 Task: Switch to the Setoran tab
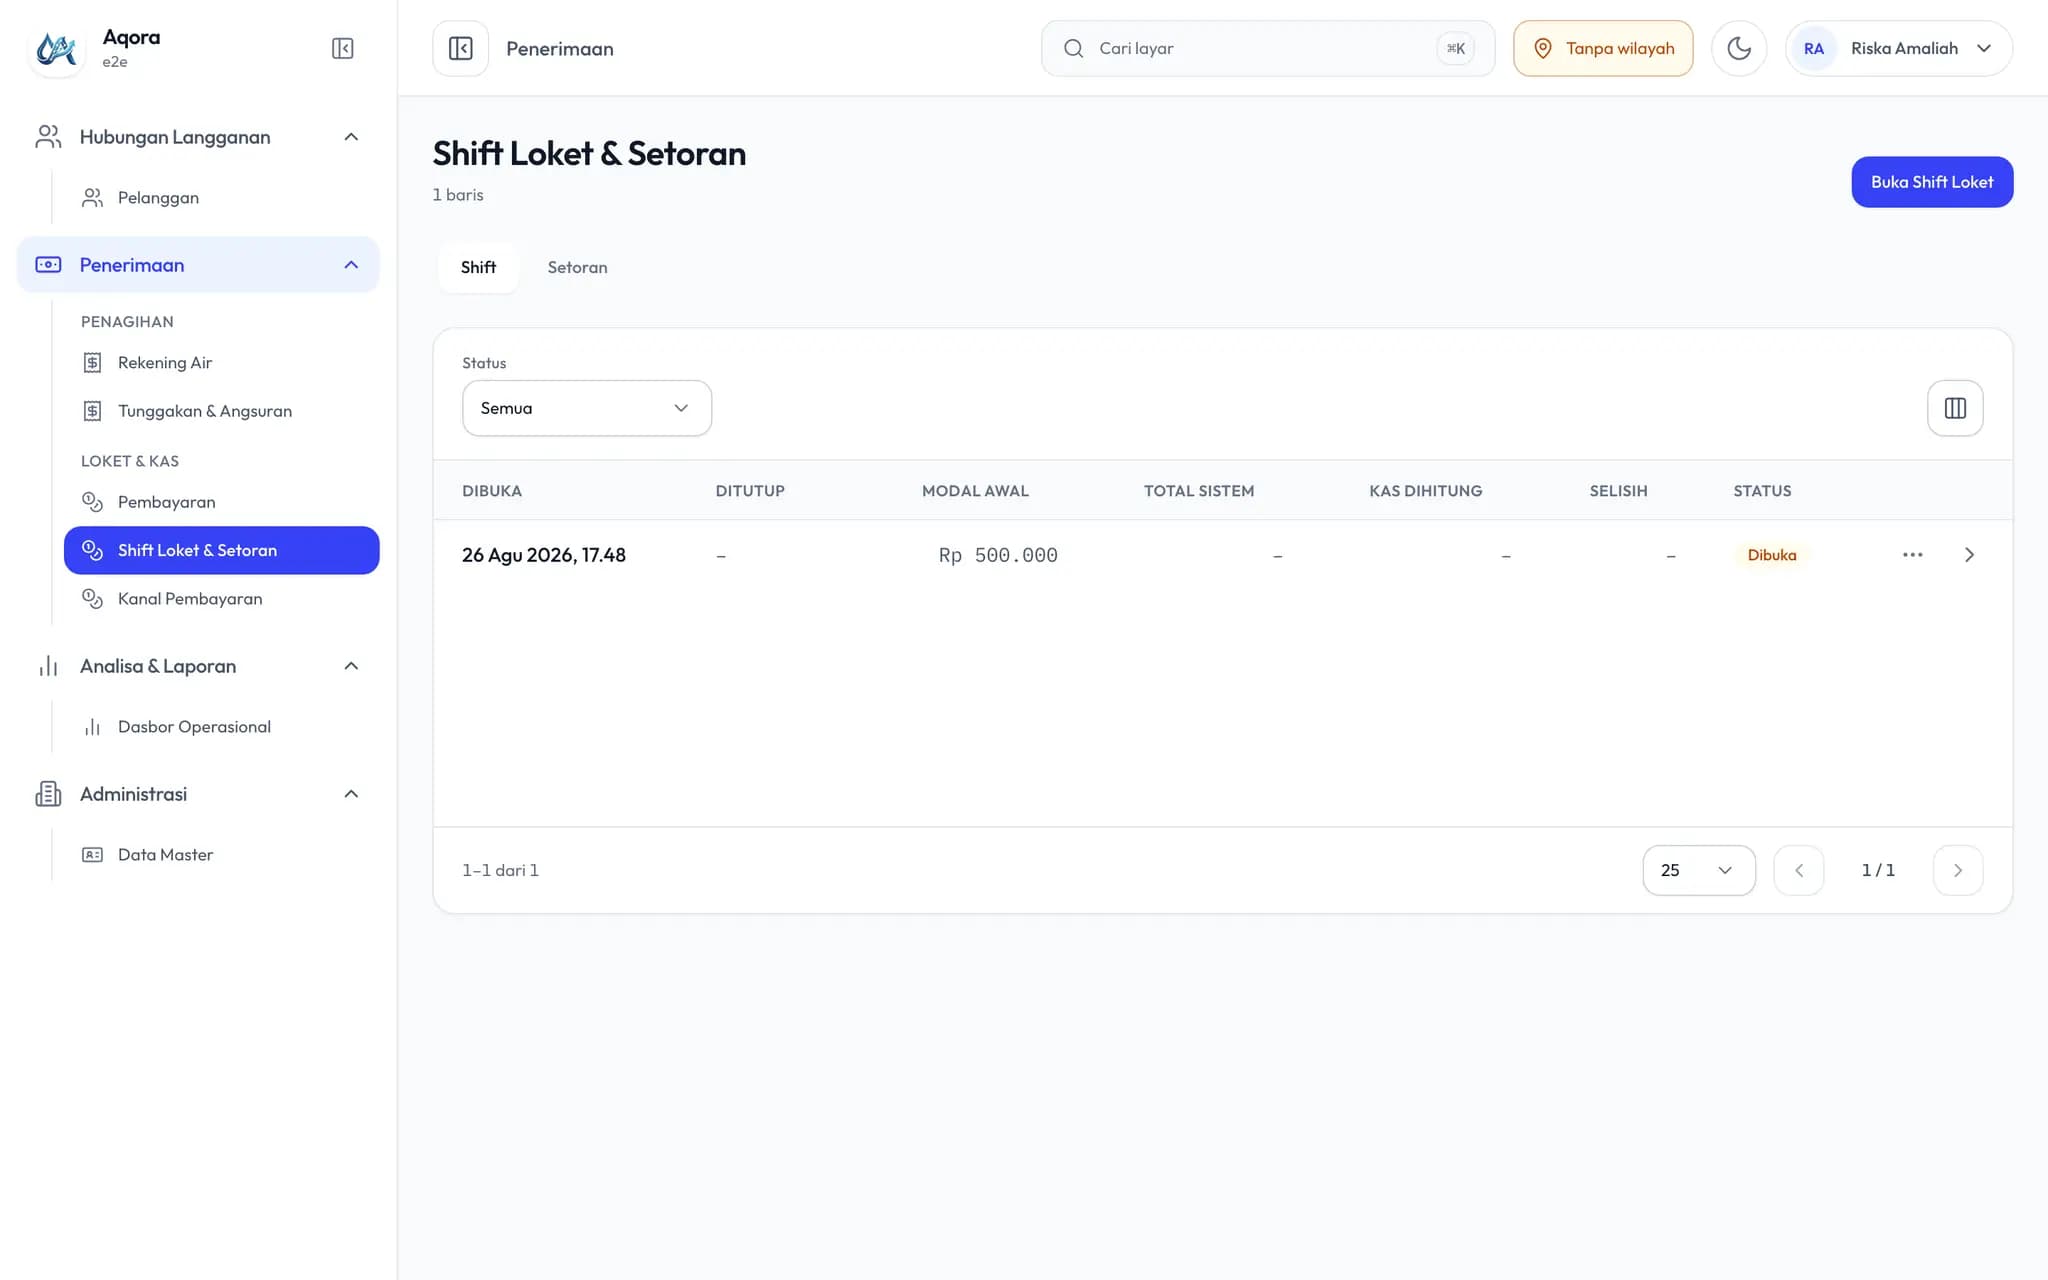click(x=577, y=267)
